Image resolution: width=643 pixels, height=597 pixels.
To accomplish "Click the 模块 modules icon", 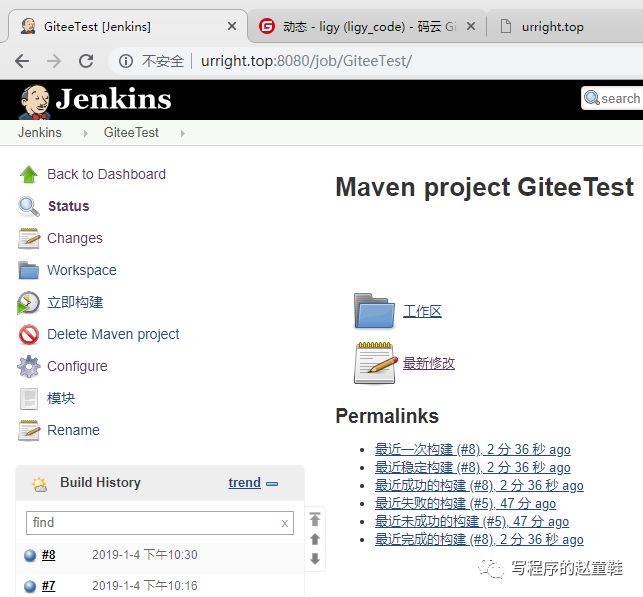I will click(x=29, y=399).
